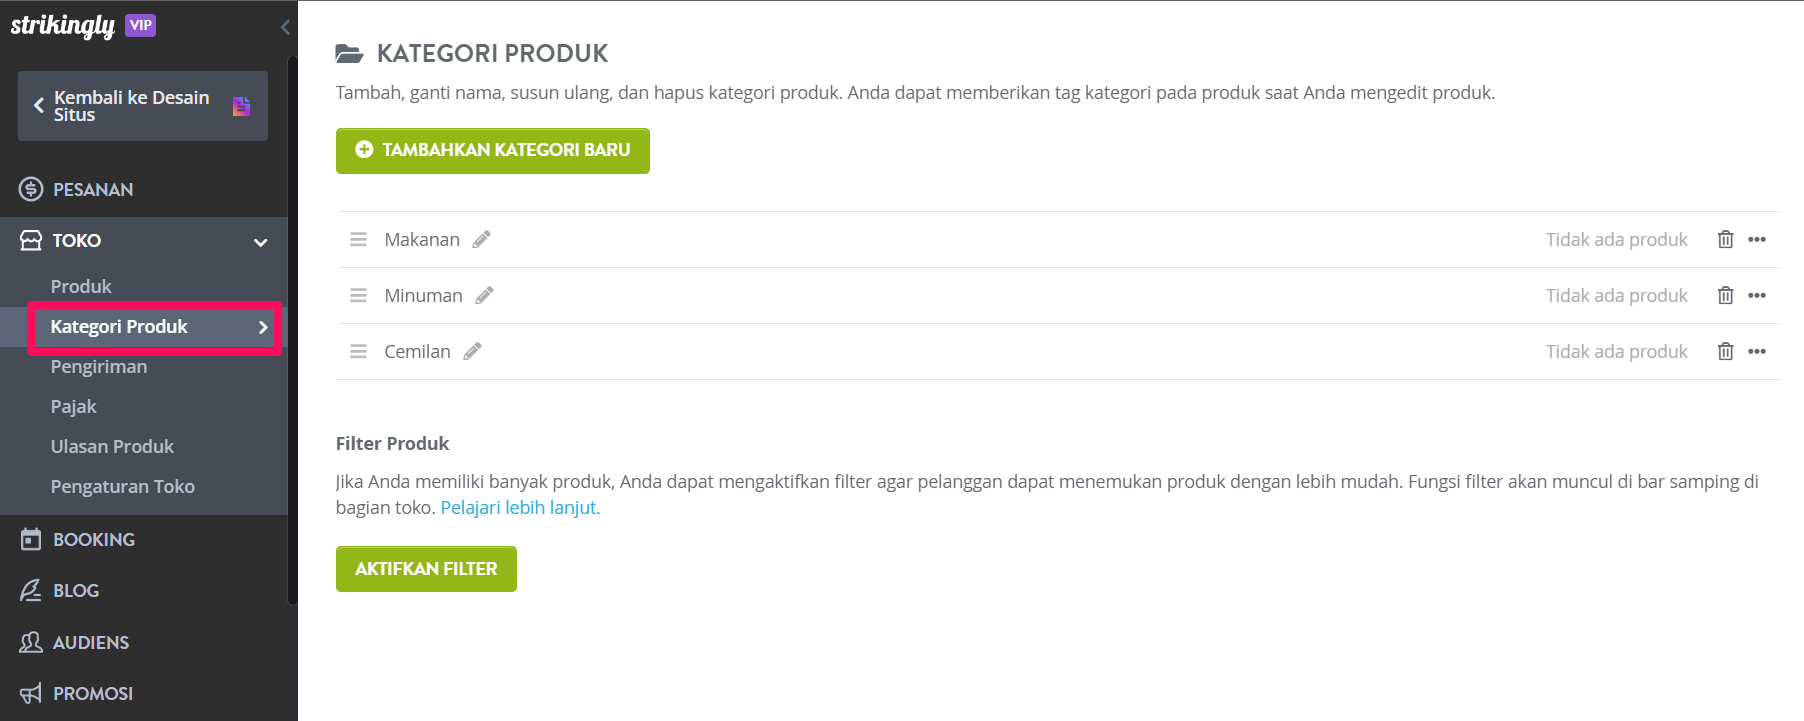Collapse the TOKO section chevron
Image resolution: width=1804 pixels, height=721 pixels.
[261, 242]
